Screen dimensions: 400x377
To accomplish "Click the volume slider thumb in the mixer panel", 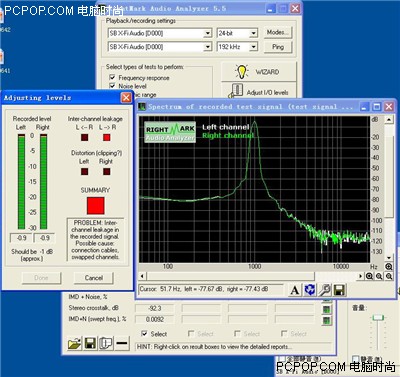I will tap(378, 318).
